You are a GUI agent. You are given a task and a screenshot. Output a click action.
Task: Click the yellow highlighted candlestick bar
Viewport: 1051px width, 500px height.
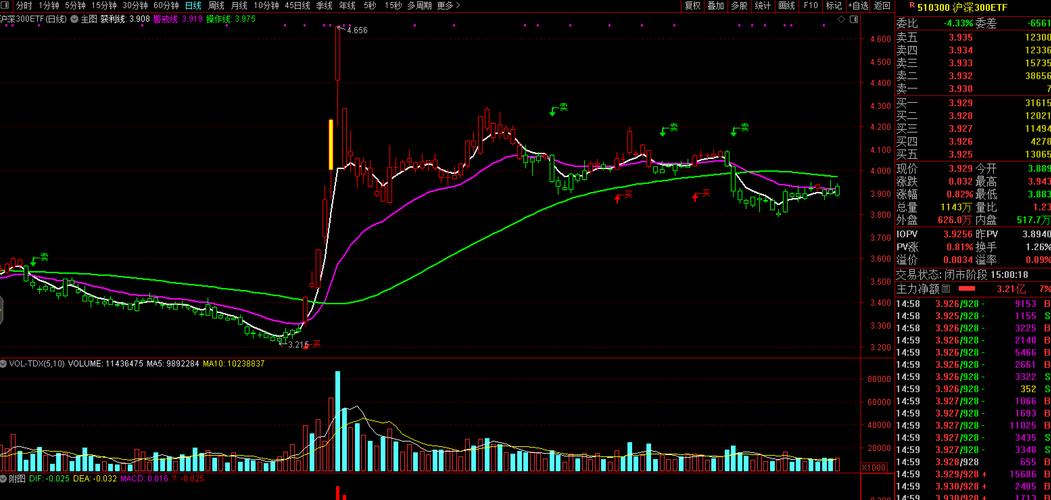point(330,143)
